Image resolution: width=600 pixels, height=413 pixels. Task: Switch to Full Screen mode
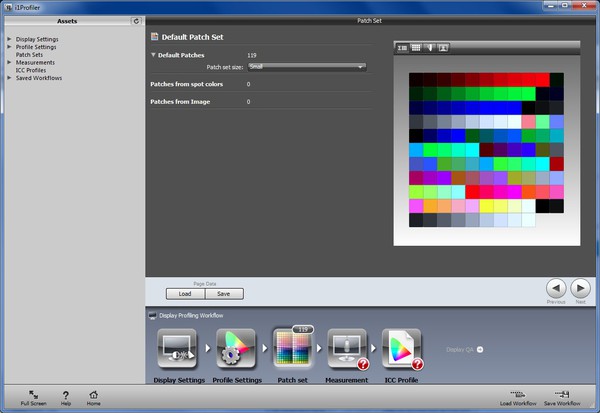(33, 398)
